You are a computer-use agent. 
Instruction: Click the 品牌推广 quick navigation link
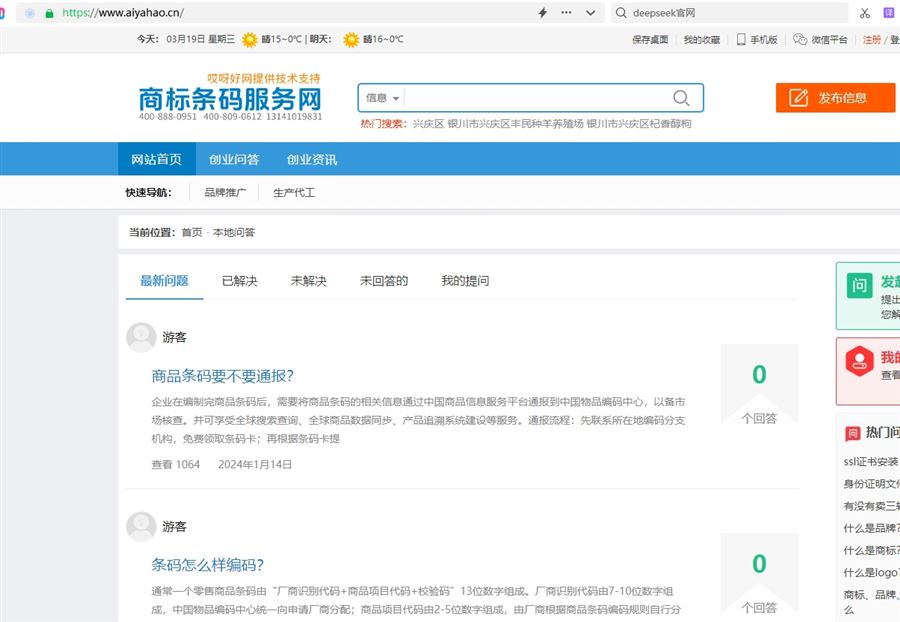click(x=225, y=193)
